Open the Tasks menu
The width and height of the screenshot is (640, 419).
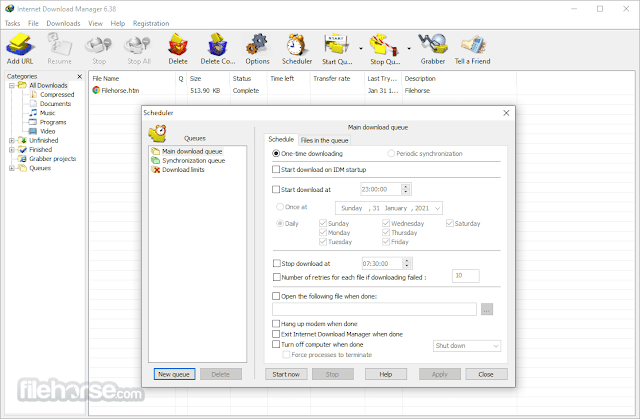[x=12, y=23]
